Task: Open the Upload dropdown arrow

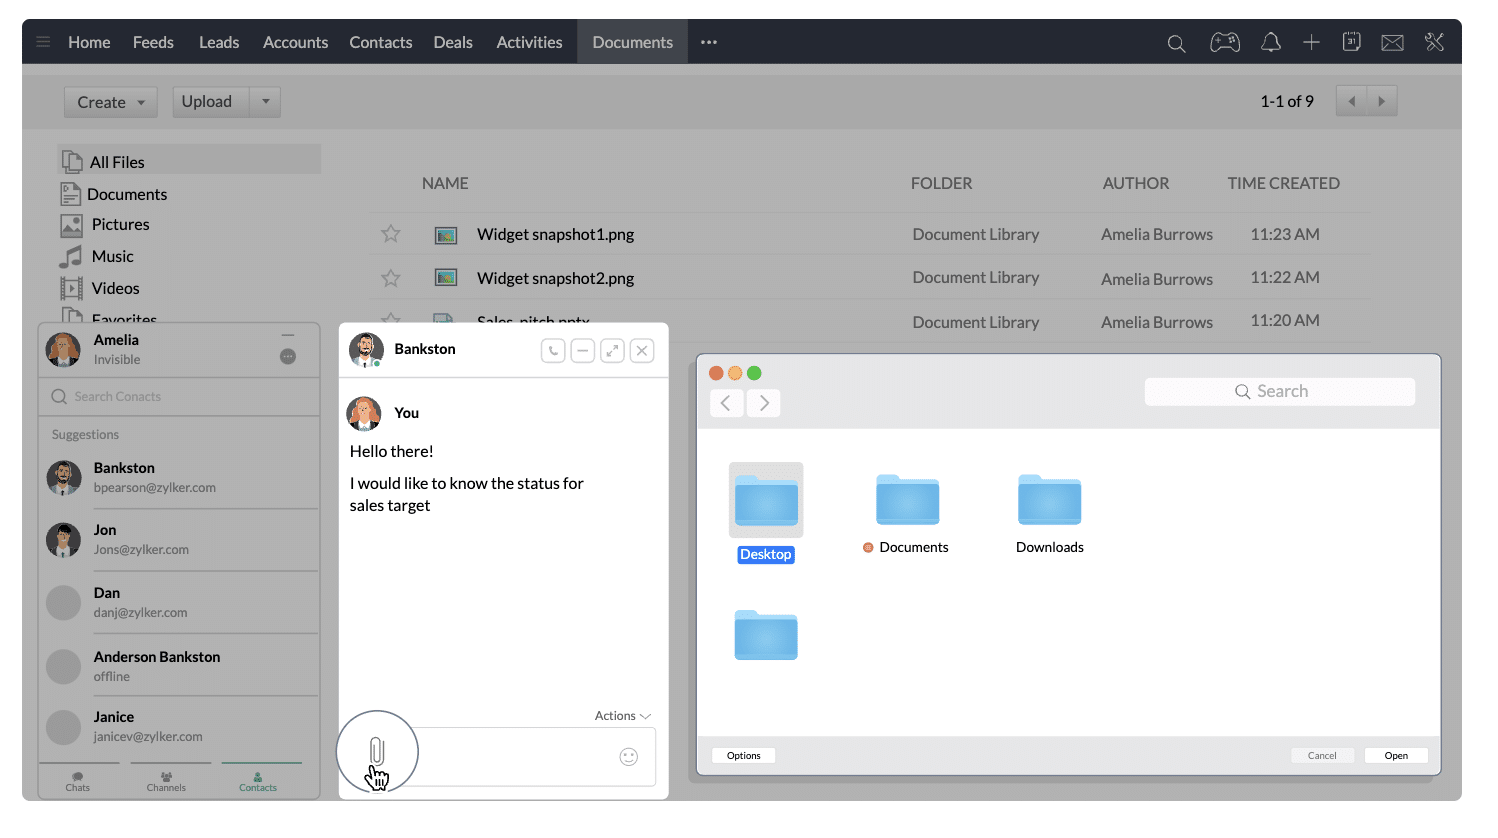Action: (265, 101)
